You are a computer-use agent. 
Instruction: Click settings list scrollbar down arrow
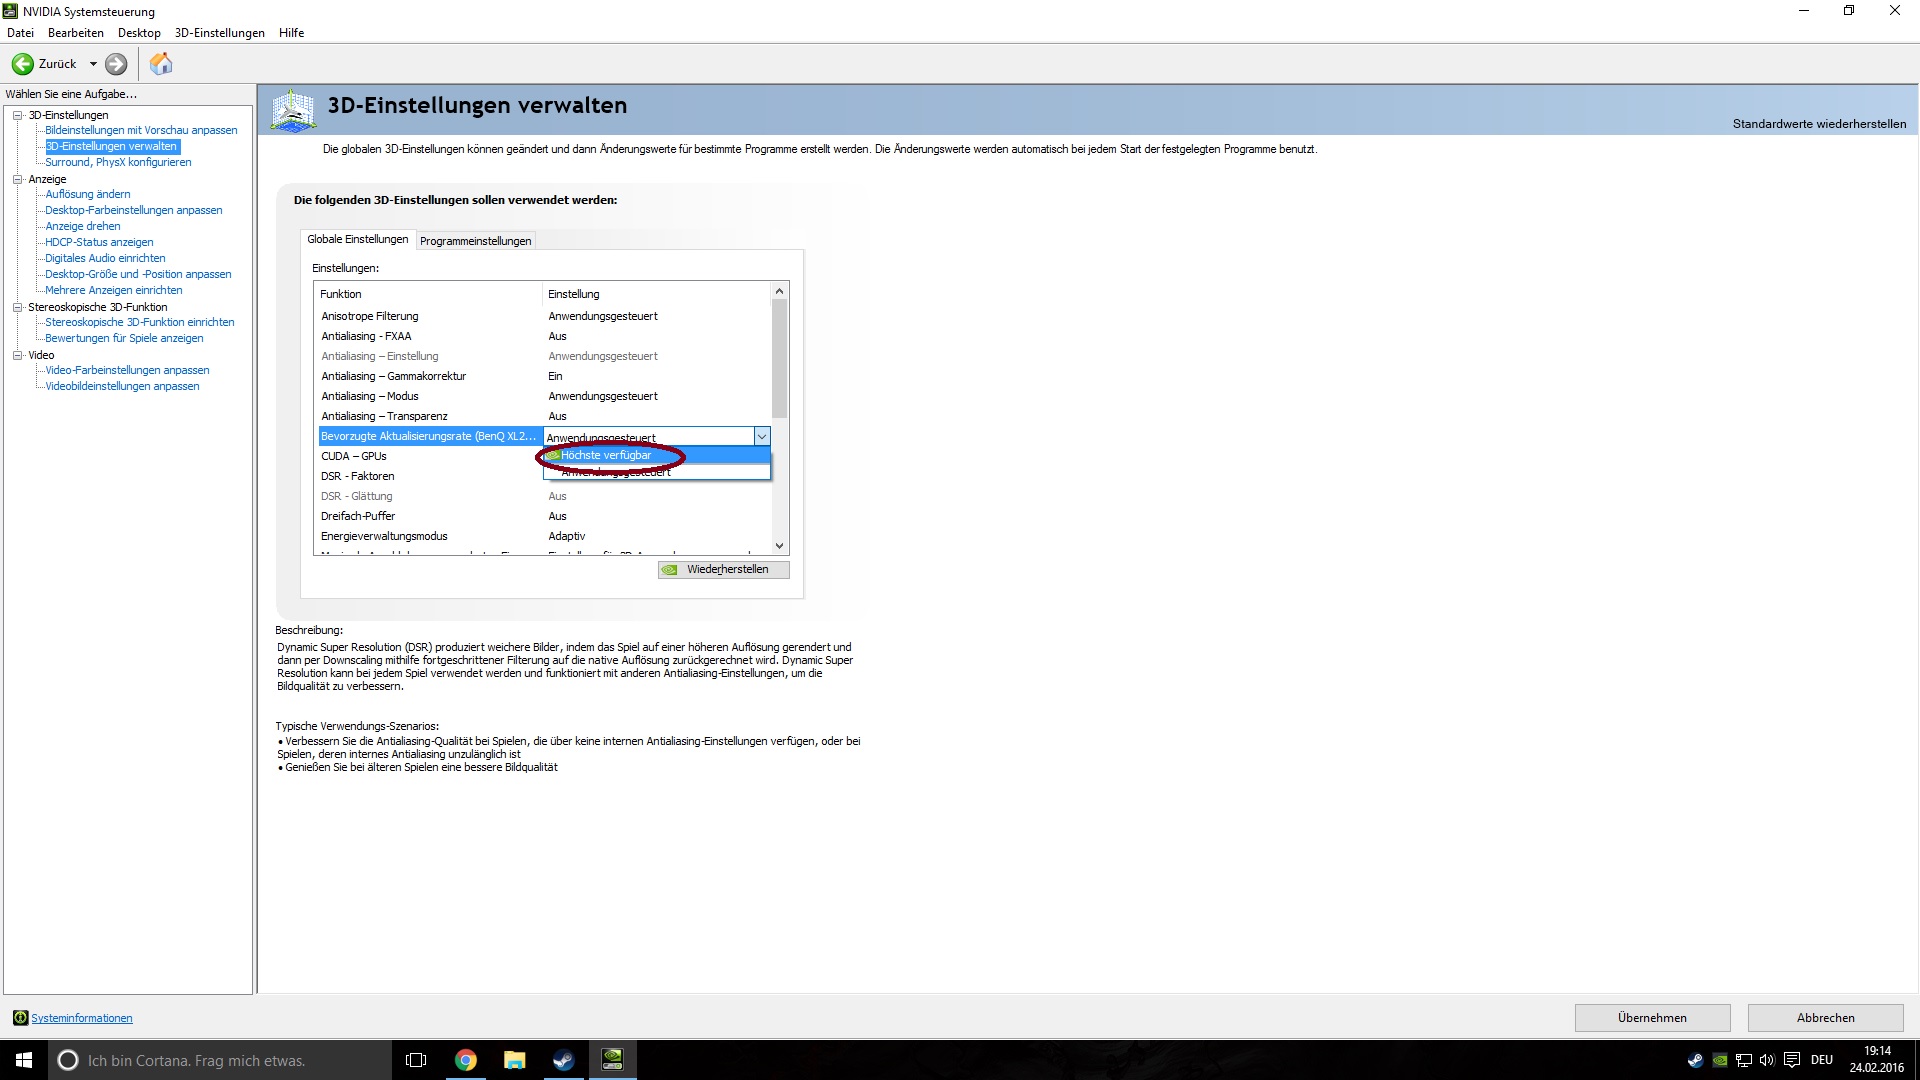point(779,546)
